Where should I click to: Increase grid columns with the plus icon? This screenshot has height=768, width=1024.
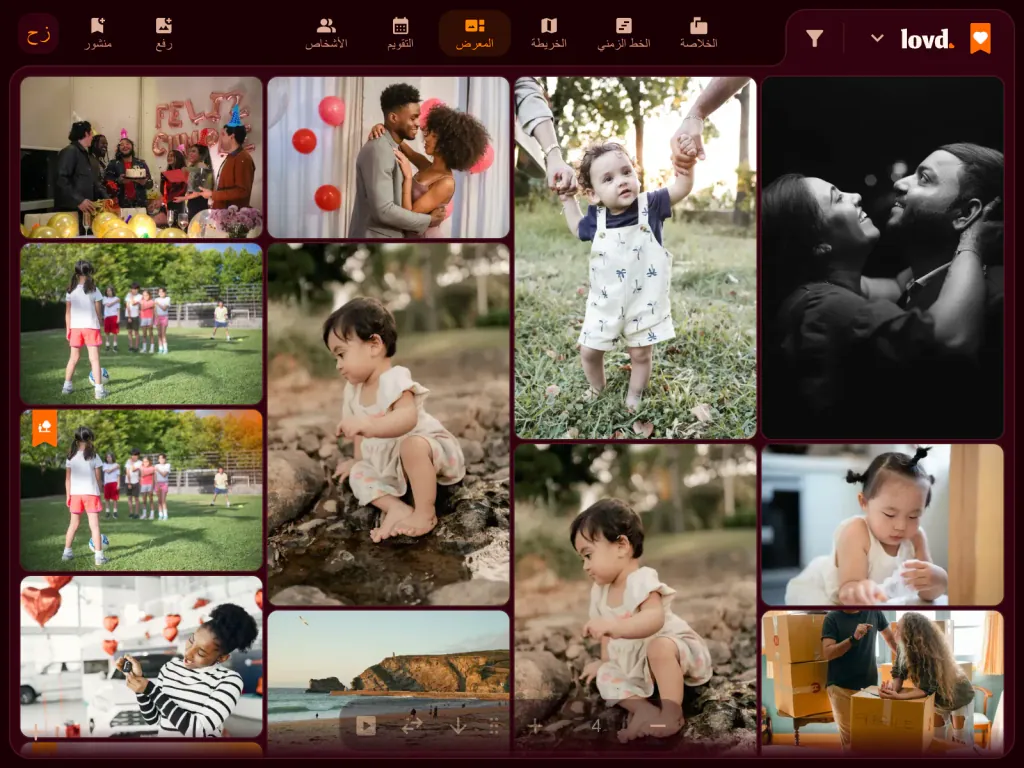[535, 726]
